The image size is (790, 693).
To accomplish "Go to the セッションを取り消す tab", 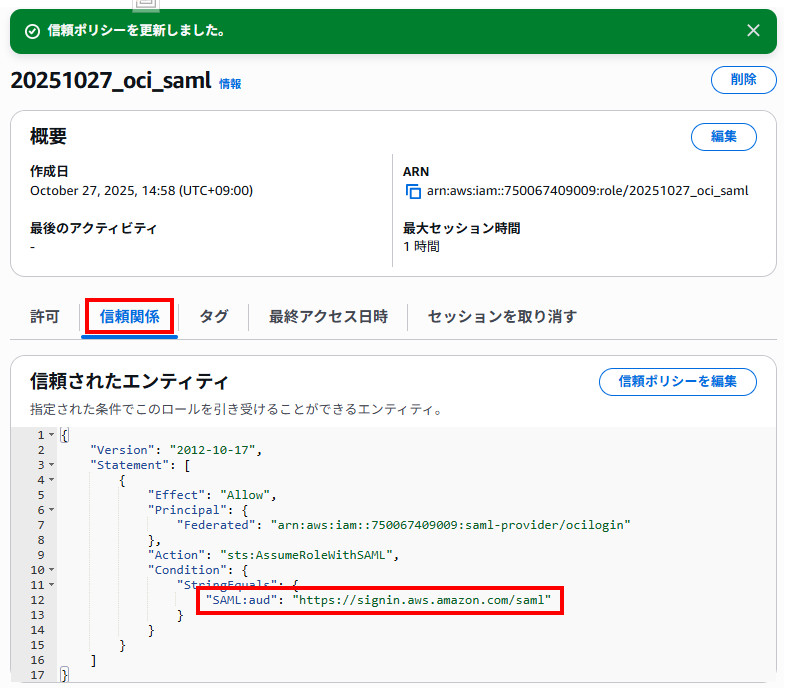I will (x=502, y=317).
